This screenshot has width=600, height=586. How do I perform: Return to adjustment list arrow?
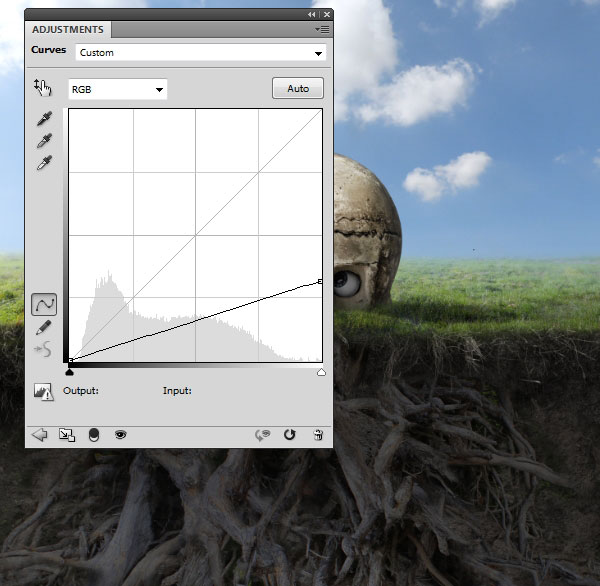(x=39, y=435)
